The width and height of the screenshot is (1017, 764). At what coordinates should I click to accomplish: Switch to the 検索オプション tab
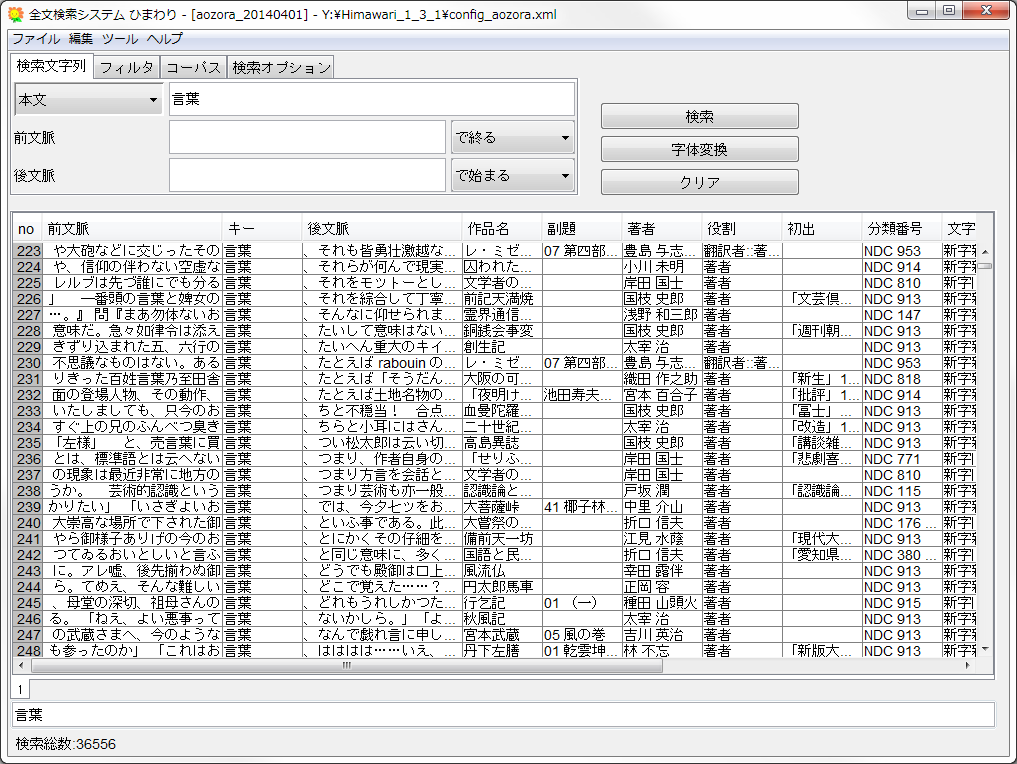(x=281, y=67)
